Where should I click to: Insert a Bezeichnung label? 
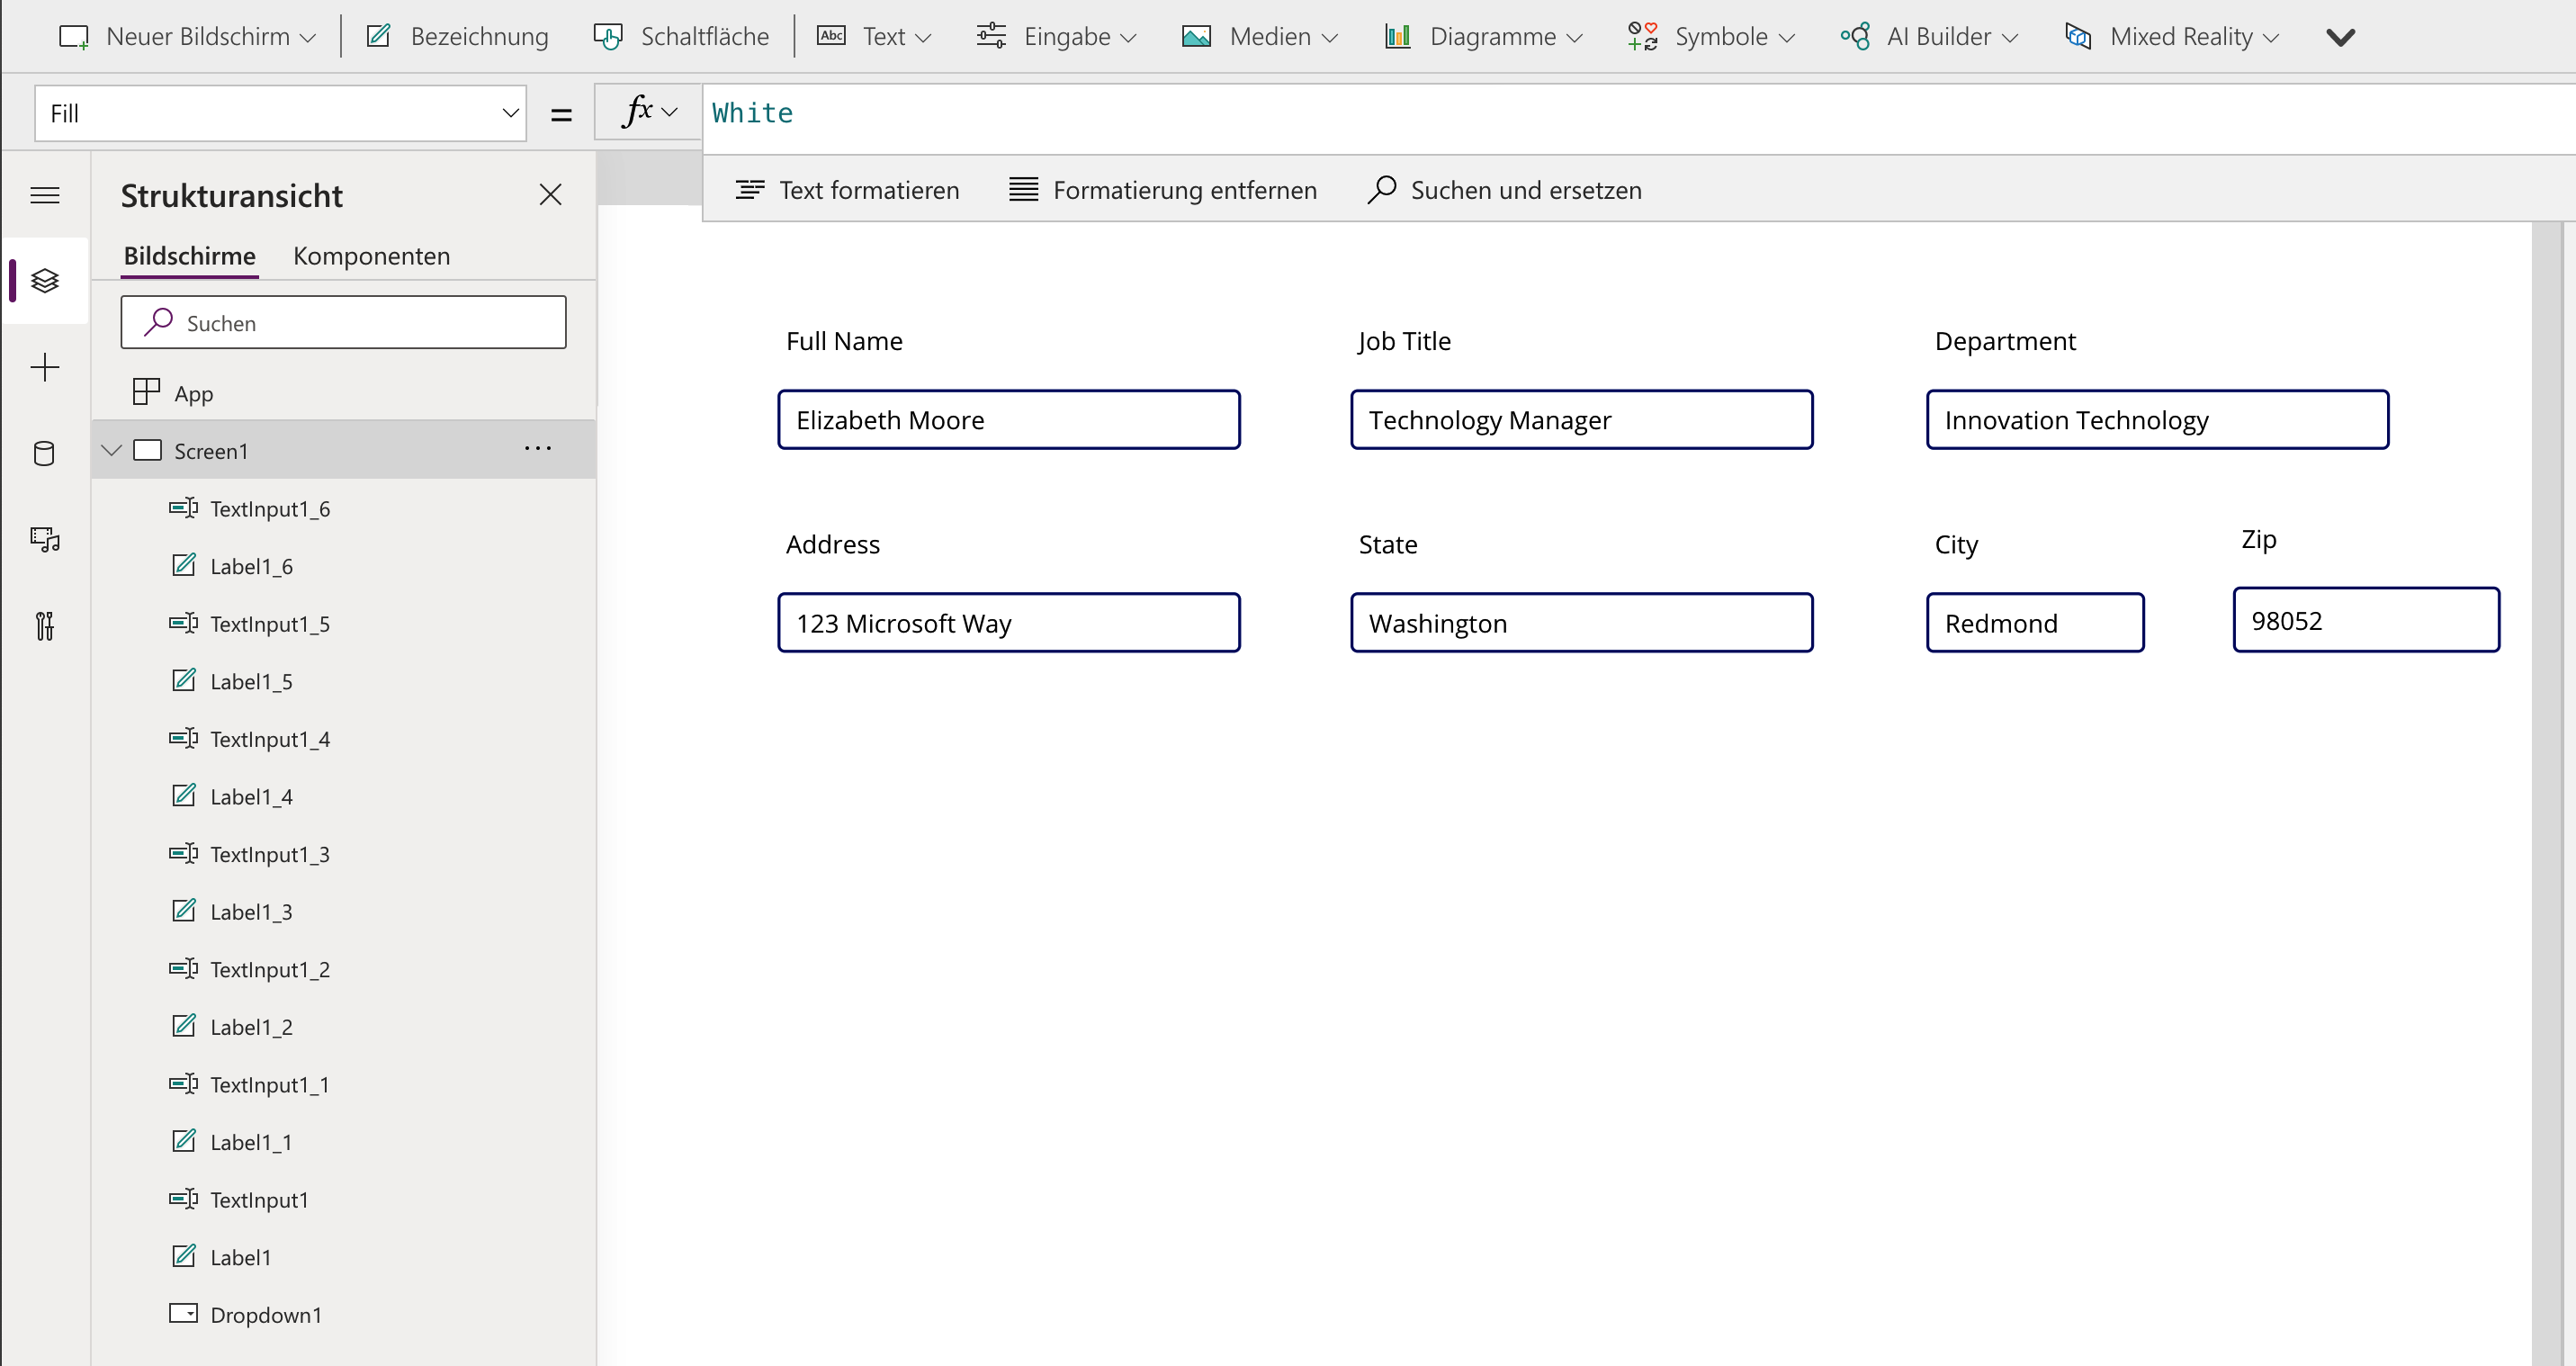coord(458,37)
